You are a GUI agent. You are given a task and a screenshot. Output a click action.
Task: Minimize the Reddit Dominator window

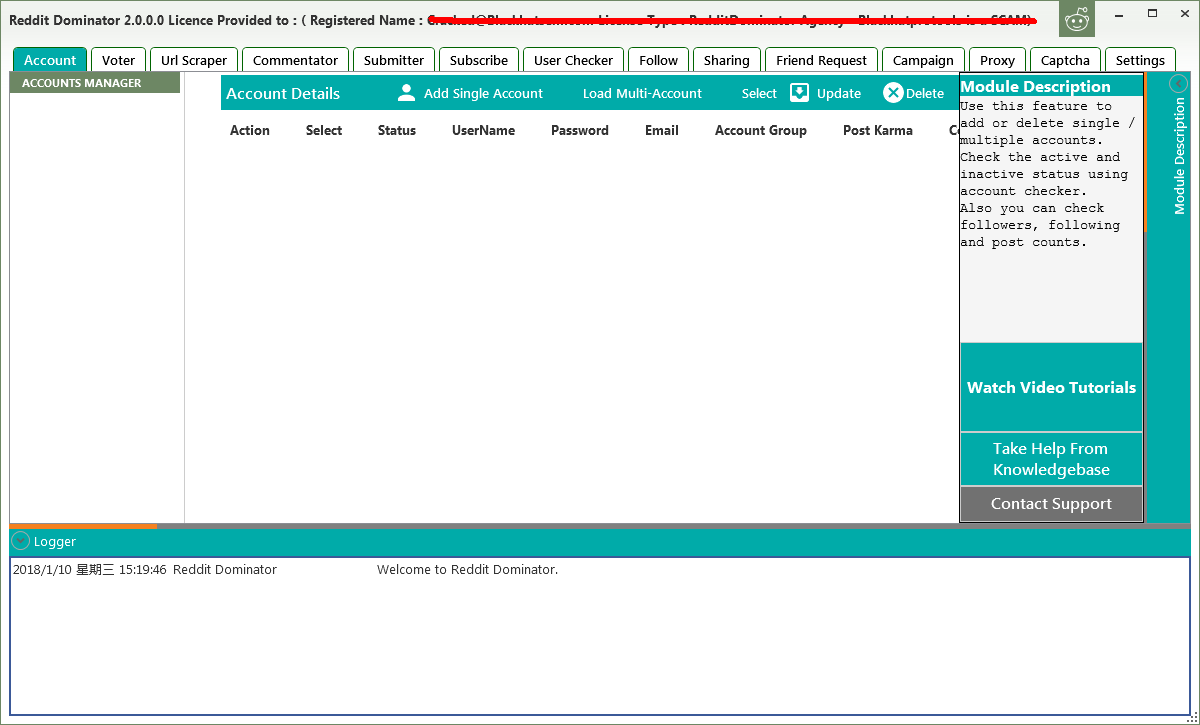pos(1117,14)
